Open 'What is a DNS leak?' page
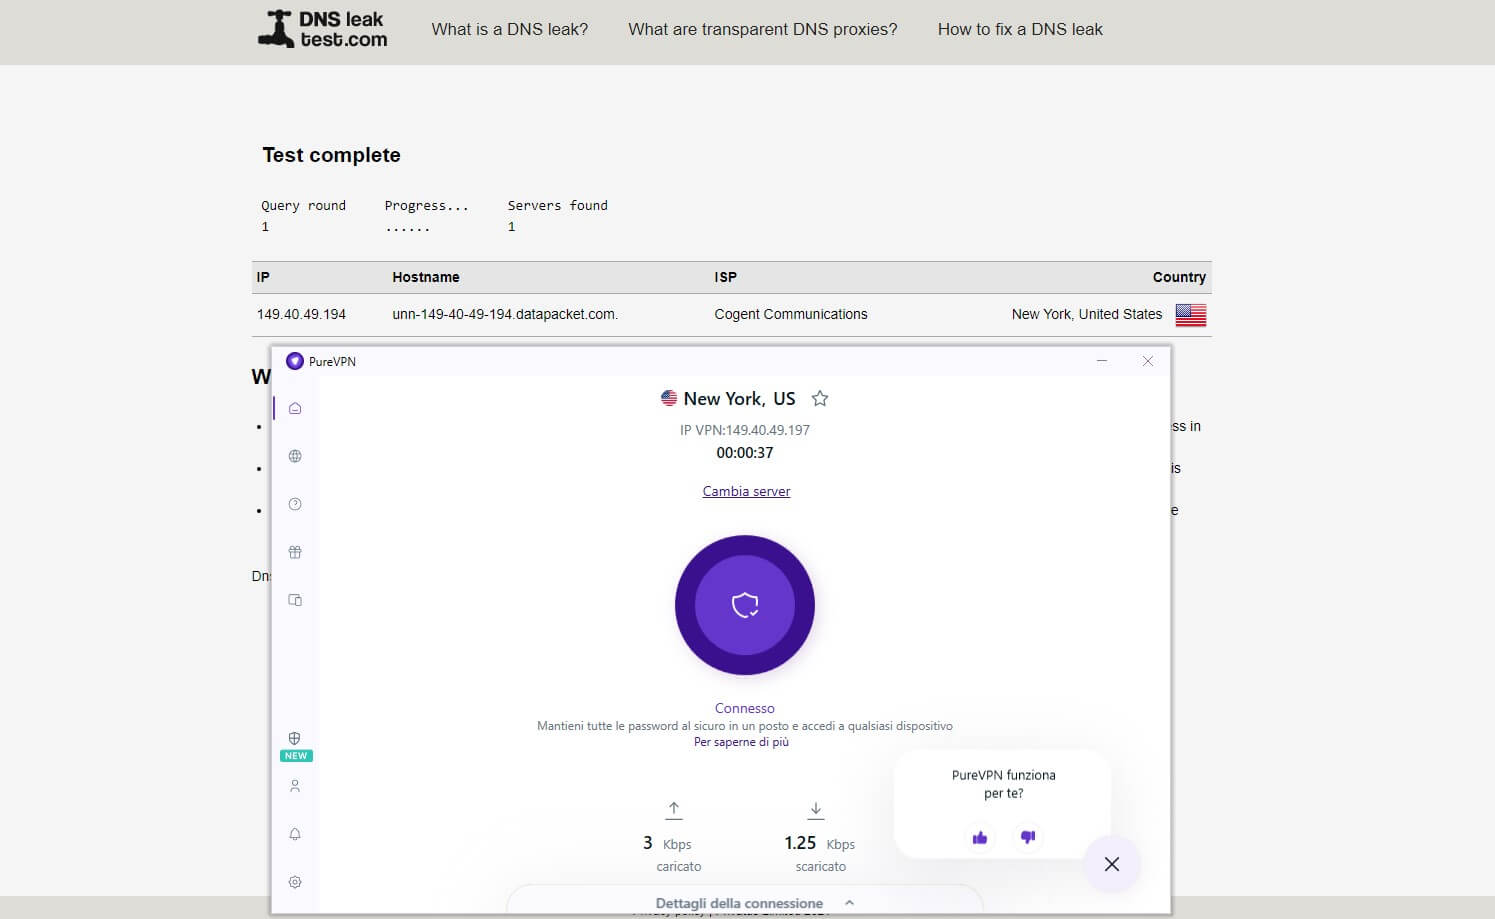 tap(510, 29)
